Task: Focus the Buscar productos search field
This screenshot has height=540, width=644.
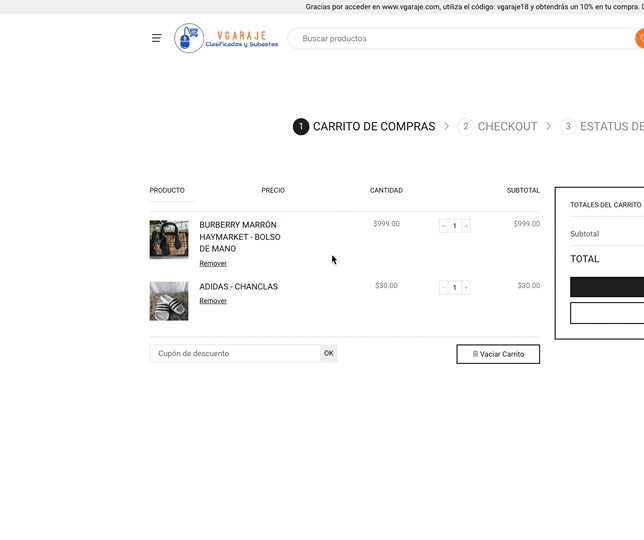Action: [460, 39]
